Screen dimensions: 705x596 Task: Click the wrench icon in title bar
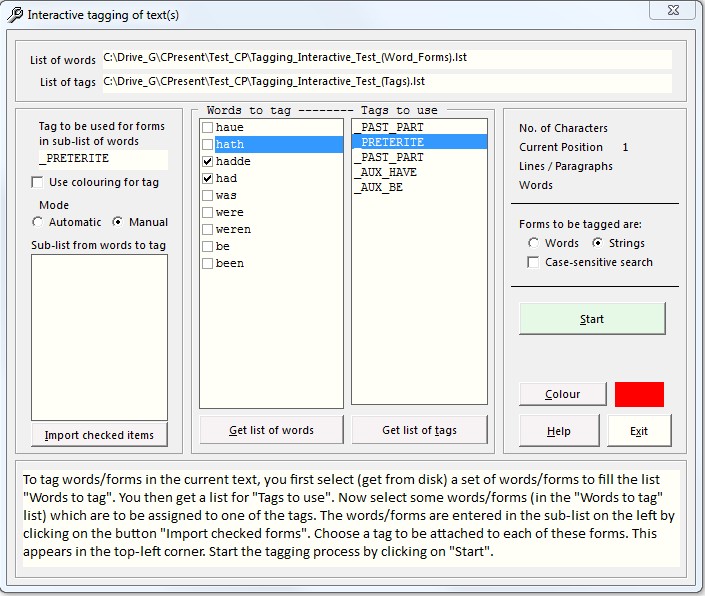pos(15,15)
